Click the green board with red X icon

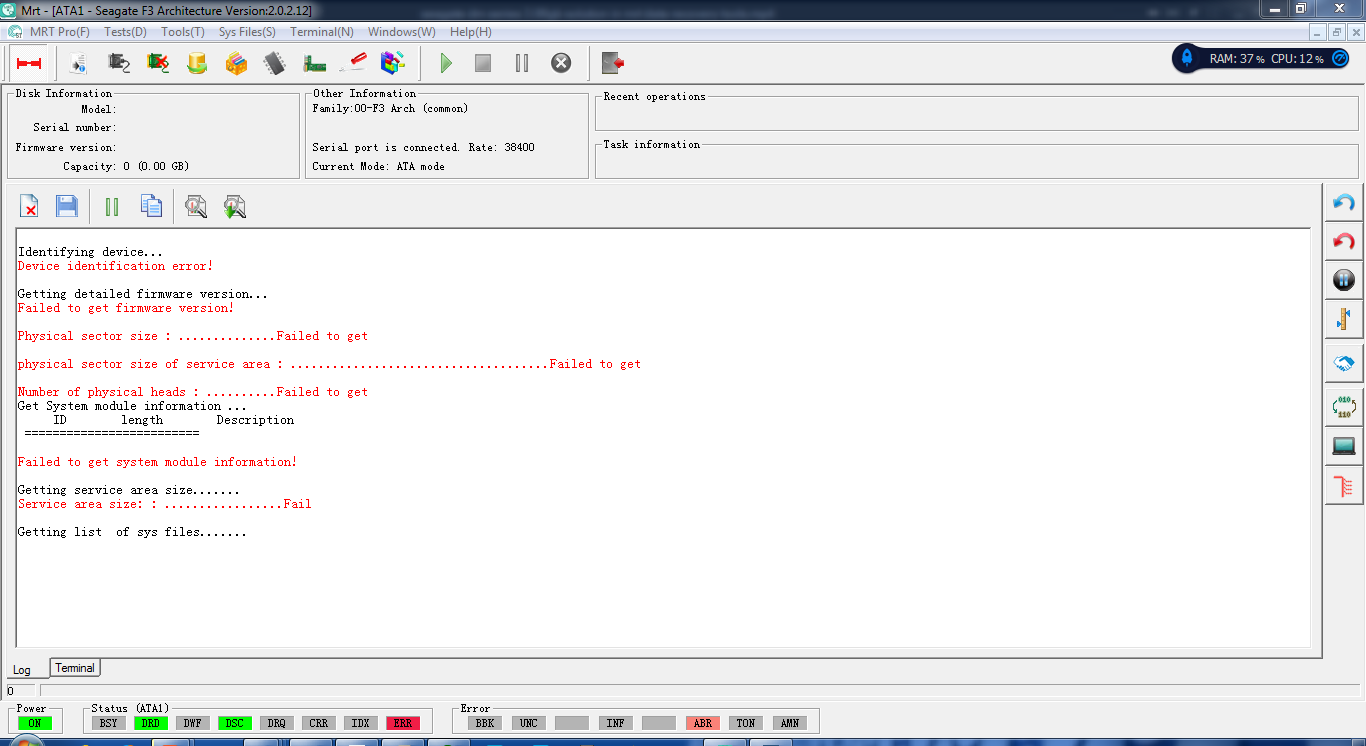click(158, 63)
